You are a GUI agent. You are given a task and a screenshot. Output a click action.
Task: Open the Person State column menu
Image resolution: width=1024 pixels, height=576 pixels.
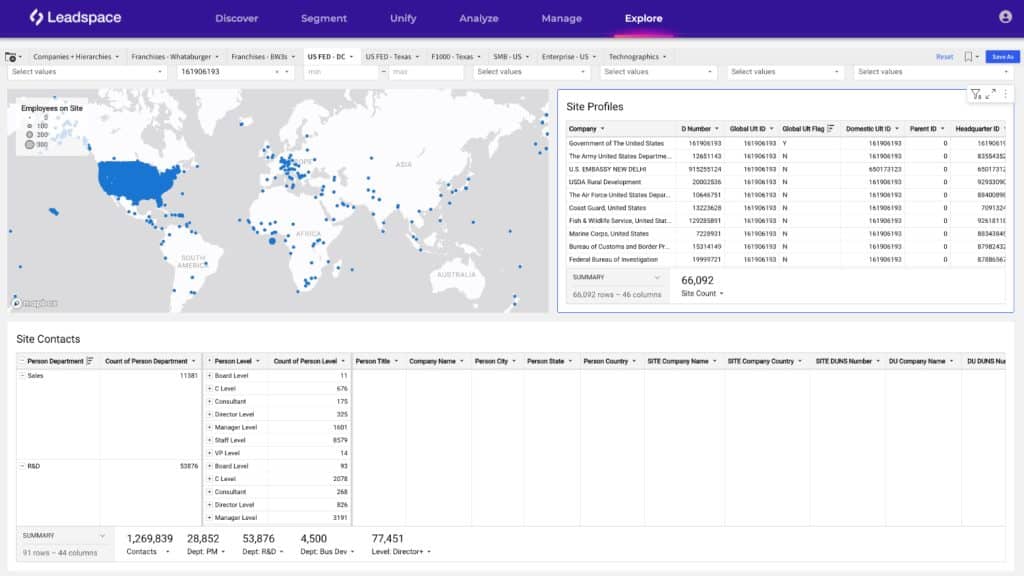[570, 361]
